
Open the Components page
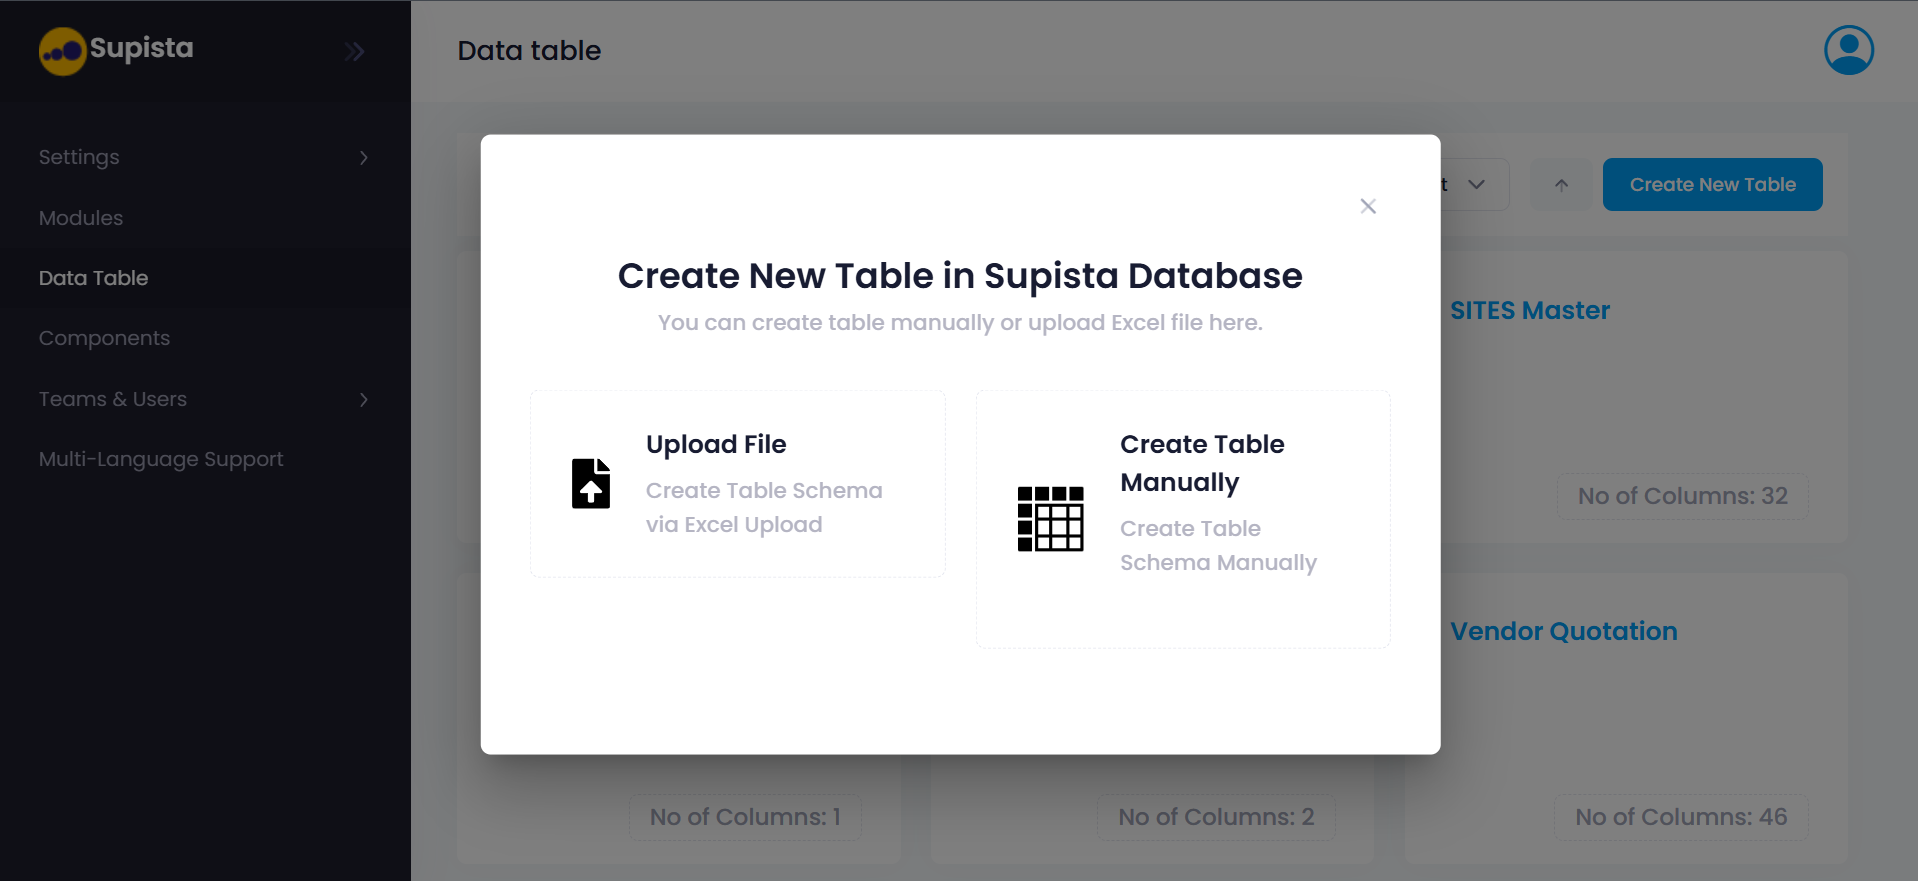104,338
